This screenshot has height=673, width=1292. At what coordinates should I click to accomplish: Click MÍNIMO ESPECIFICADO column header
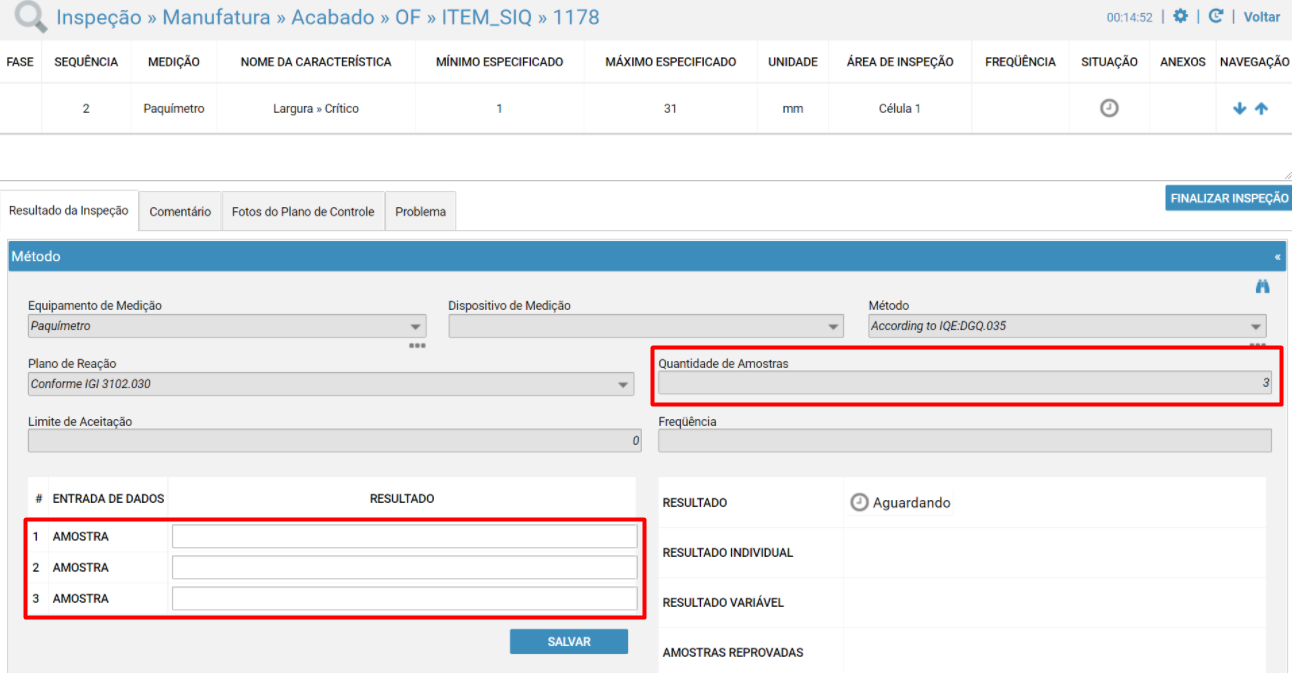click(x=500, y=62)
